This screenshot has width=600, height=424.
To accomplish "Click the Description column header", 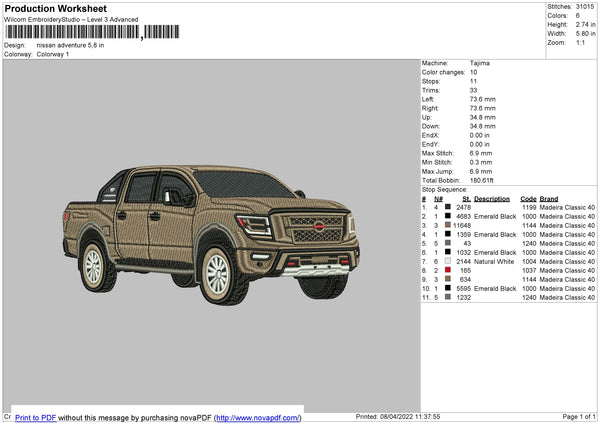I will pyautogui.click(x=492, y=198).
